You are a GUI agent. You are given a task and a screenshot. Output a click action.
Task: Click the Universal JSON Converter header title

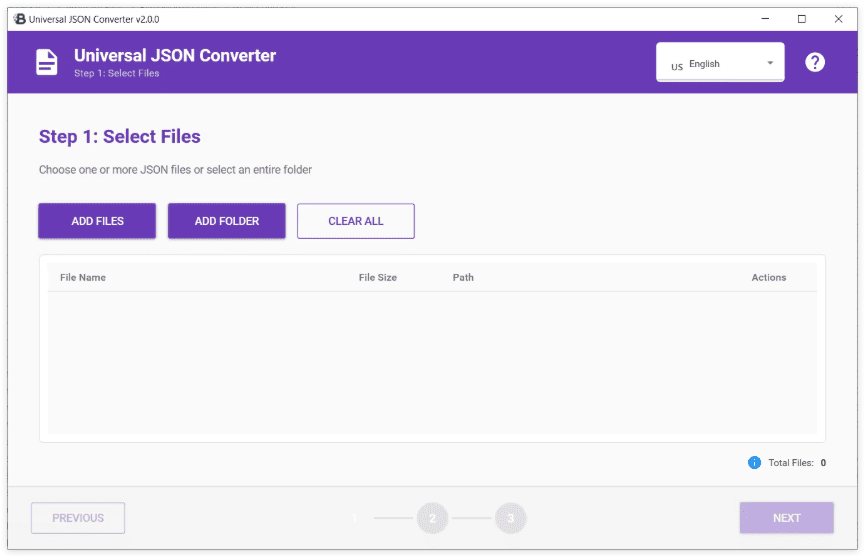click(x=175, y=56)
